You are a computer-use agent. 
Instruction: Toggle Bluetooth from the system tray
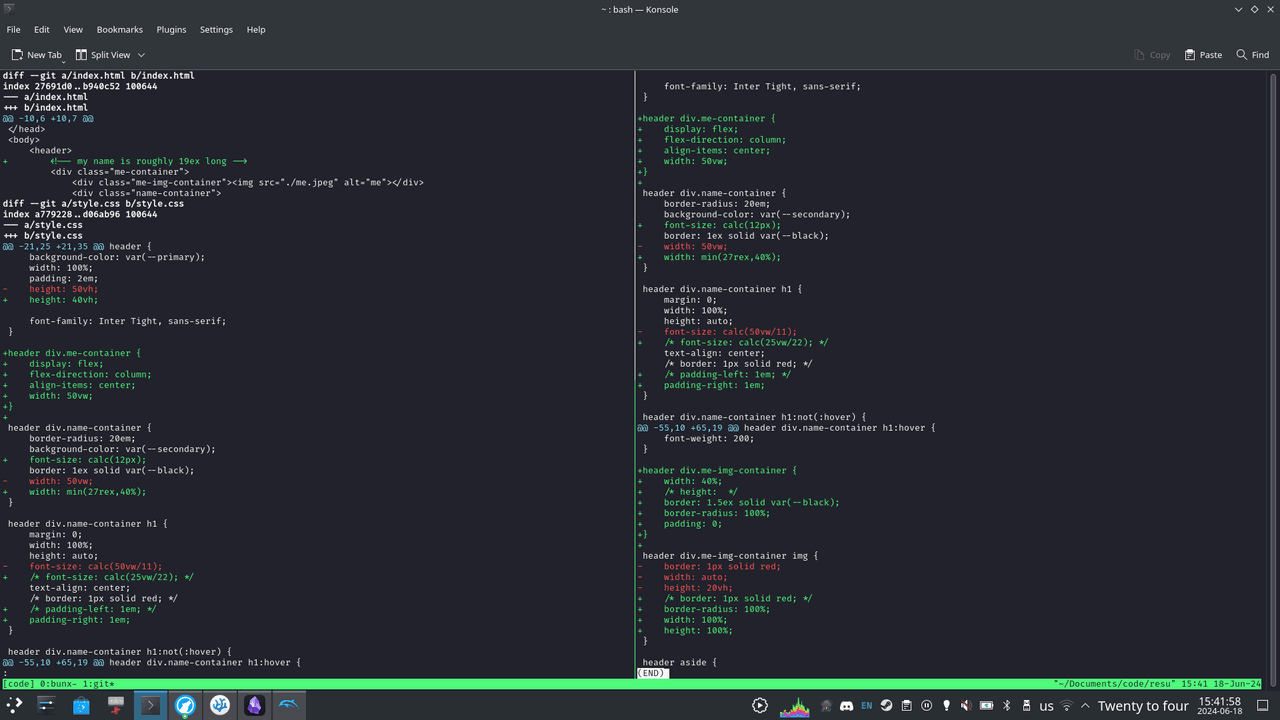1007,706
